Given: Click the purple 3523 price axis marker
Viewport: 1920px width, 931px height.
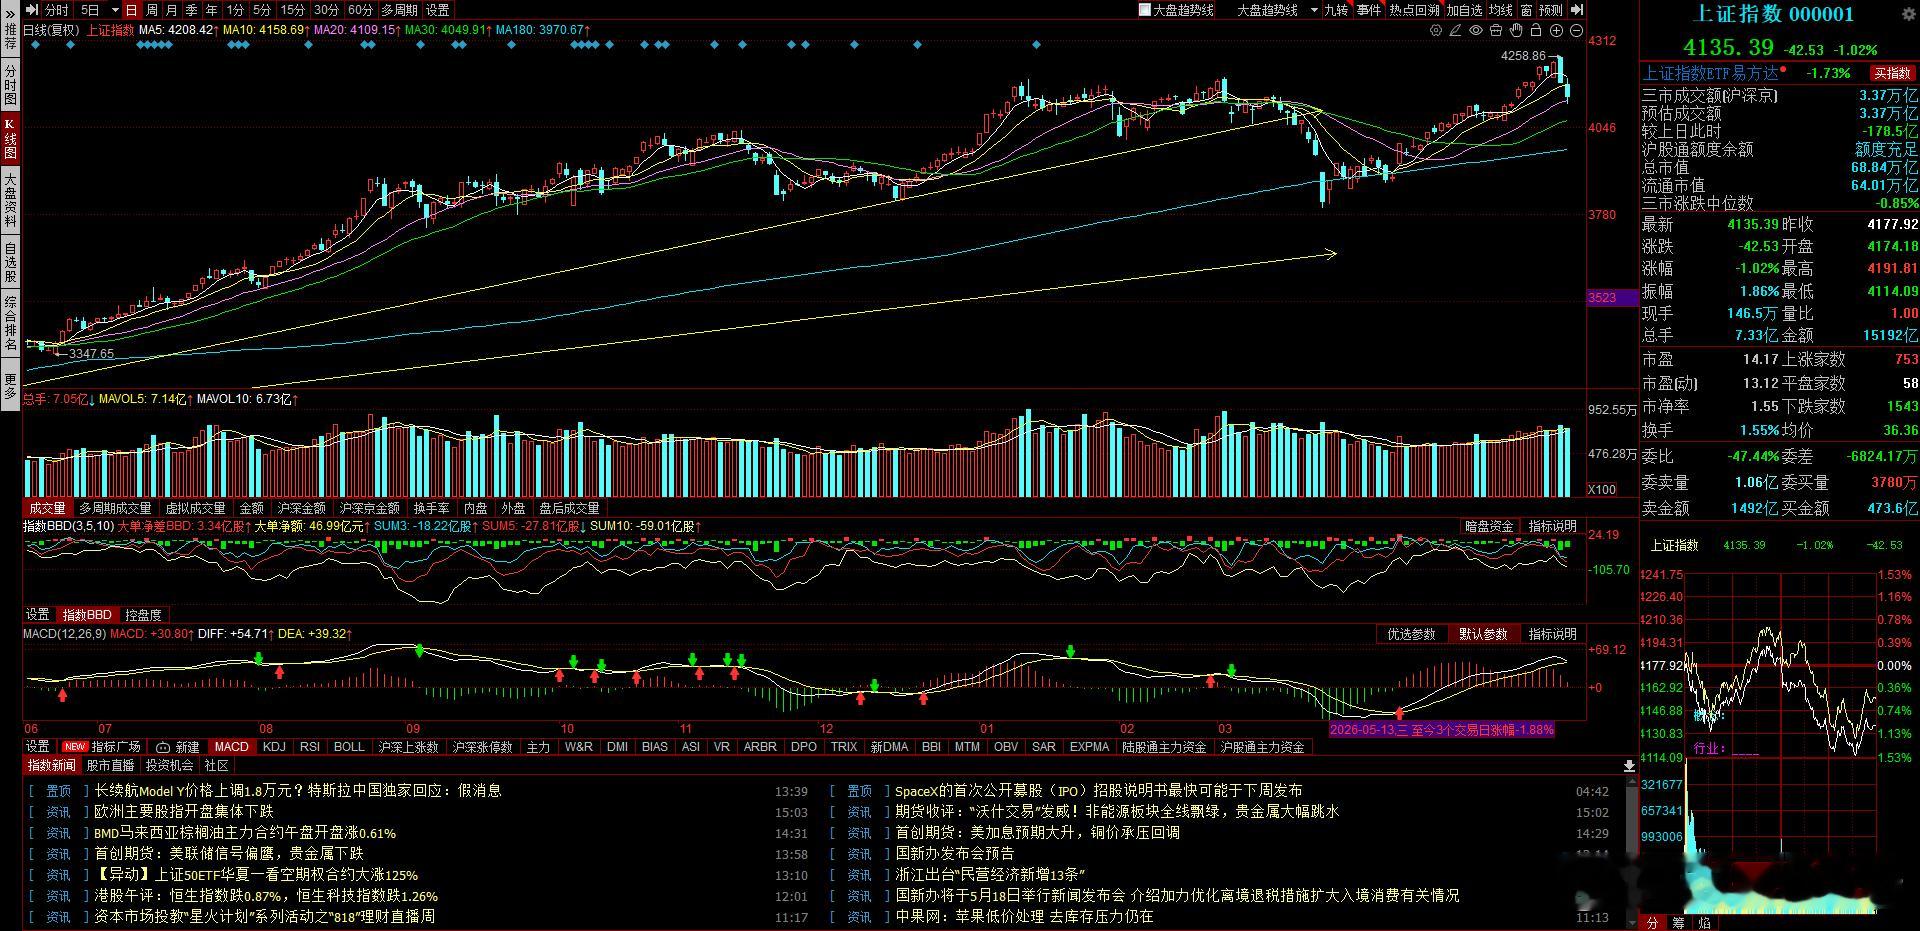Looking at the screenshot, I should click(x=1612, y=298).
